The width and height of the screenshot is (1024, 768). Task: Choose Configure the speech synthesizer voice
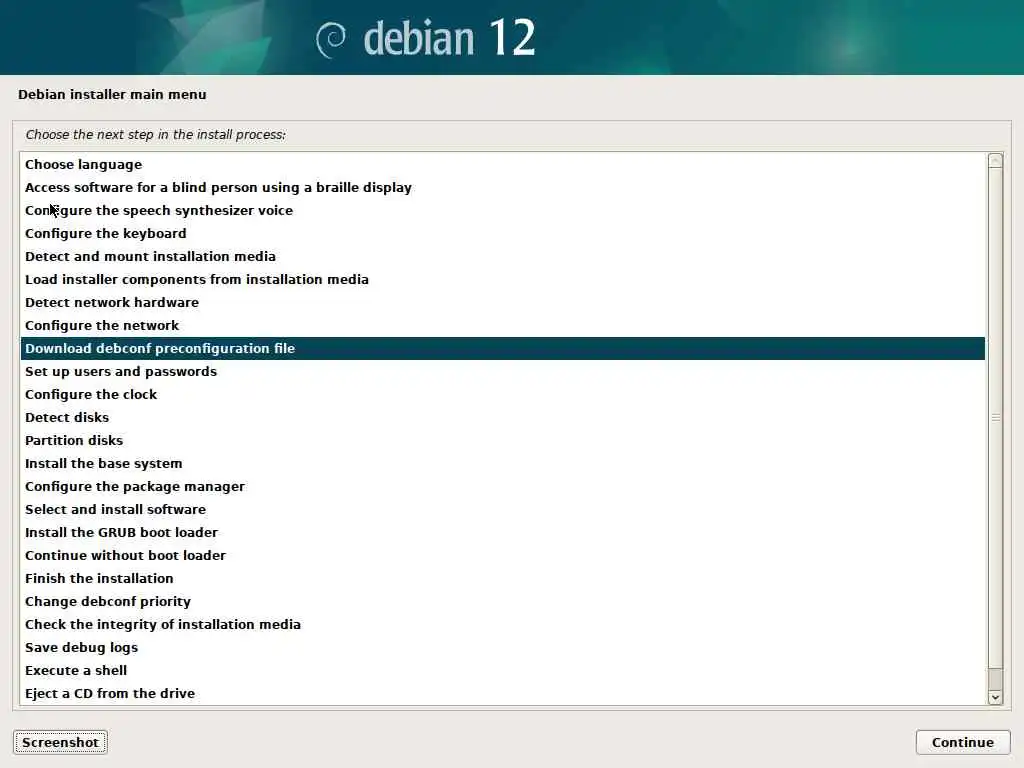[x=502, y=210]
